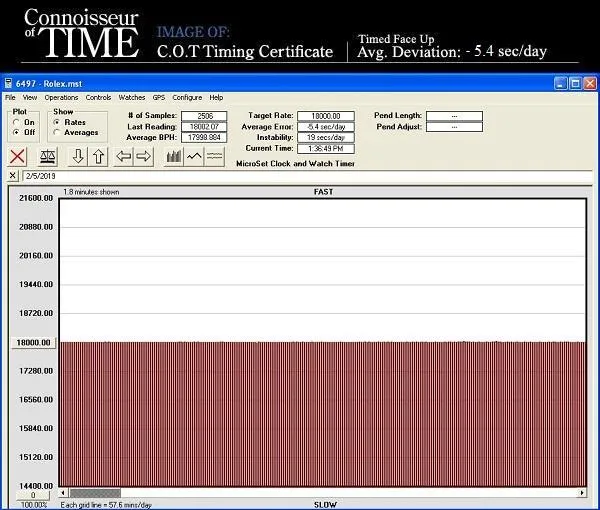Click the 18000.00 center rate button
This screenshot has width=600, height=510.
(34, 342)
